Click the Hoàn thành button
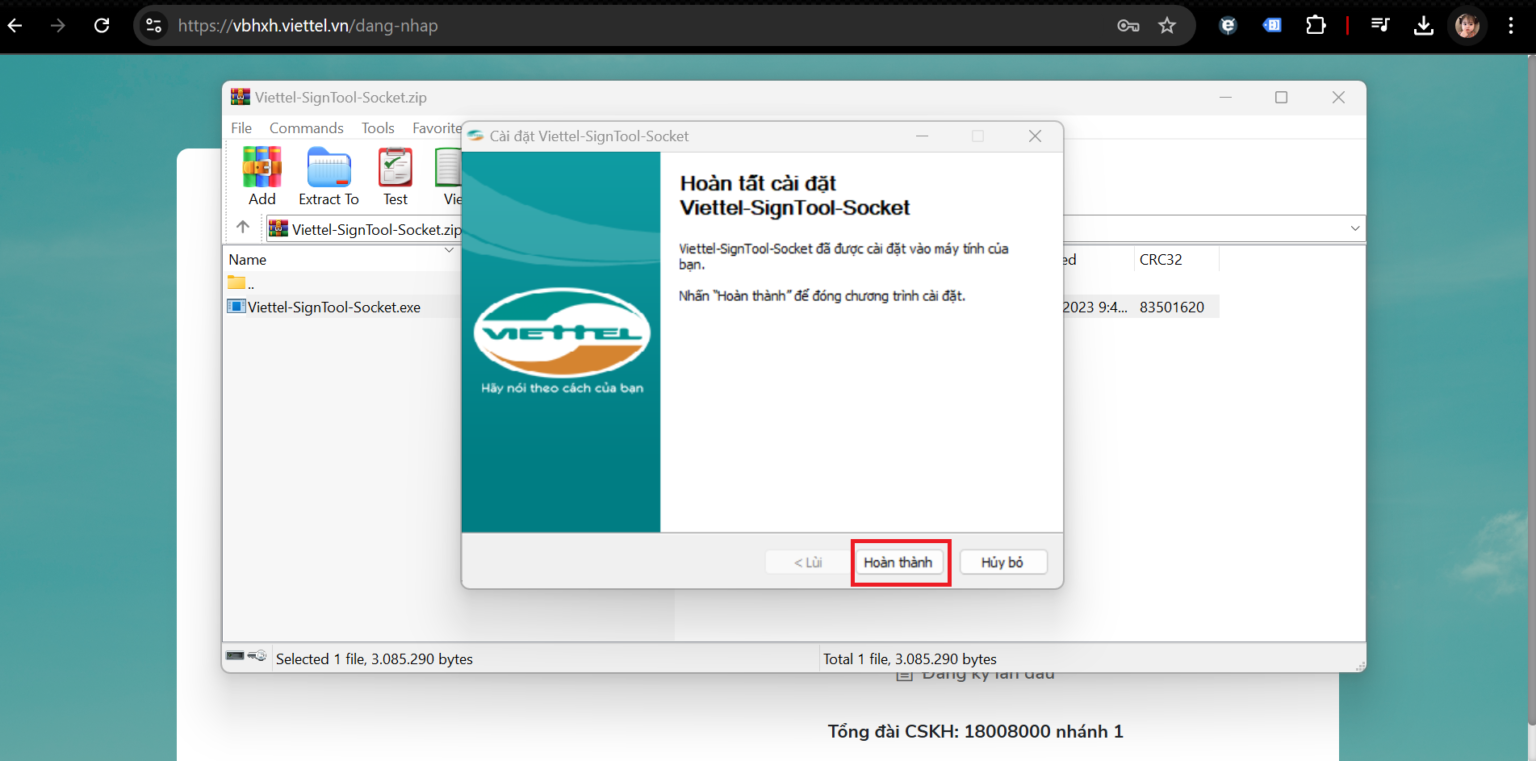Viewport: 1536px width, 761px height. pyautogui.click(x=898, y=562)
